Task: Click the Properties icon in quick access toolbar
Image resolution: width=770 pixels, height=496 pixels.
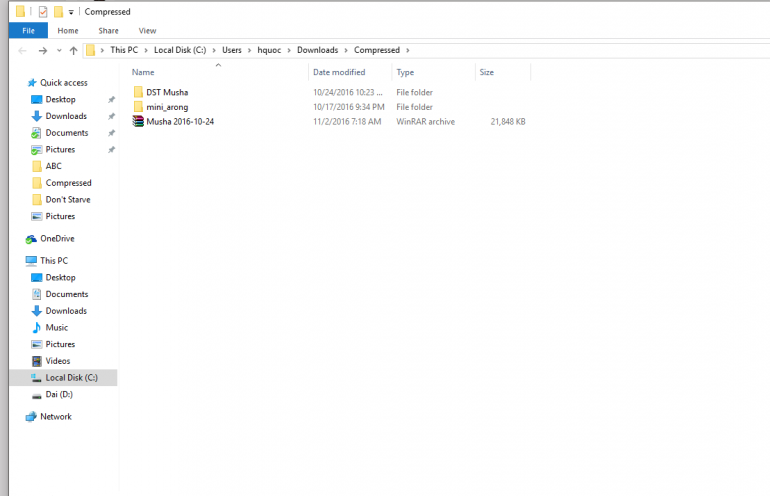Action: pos(43,12)
